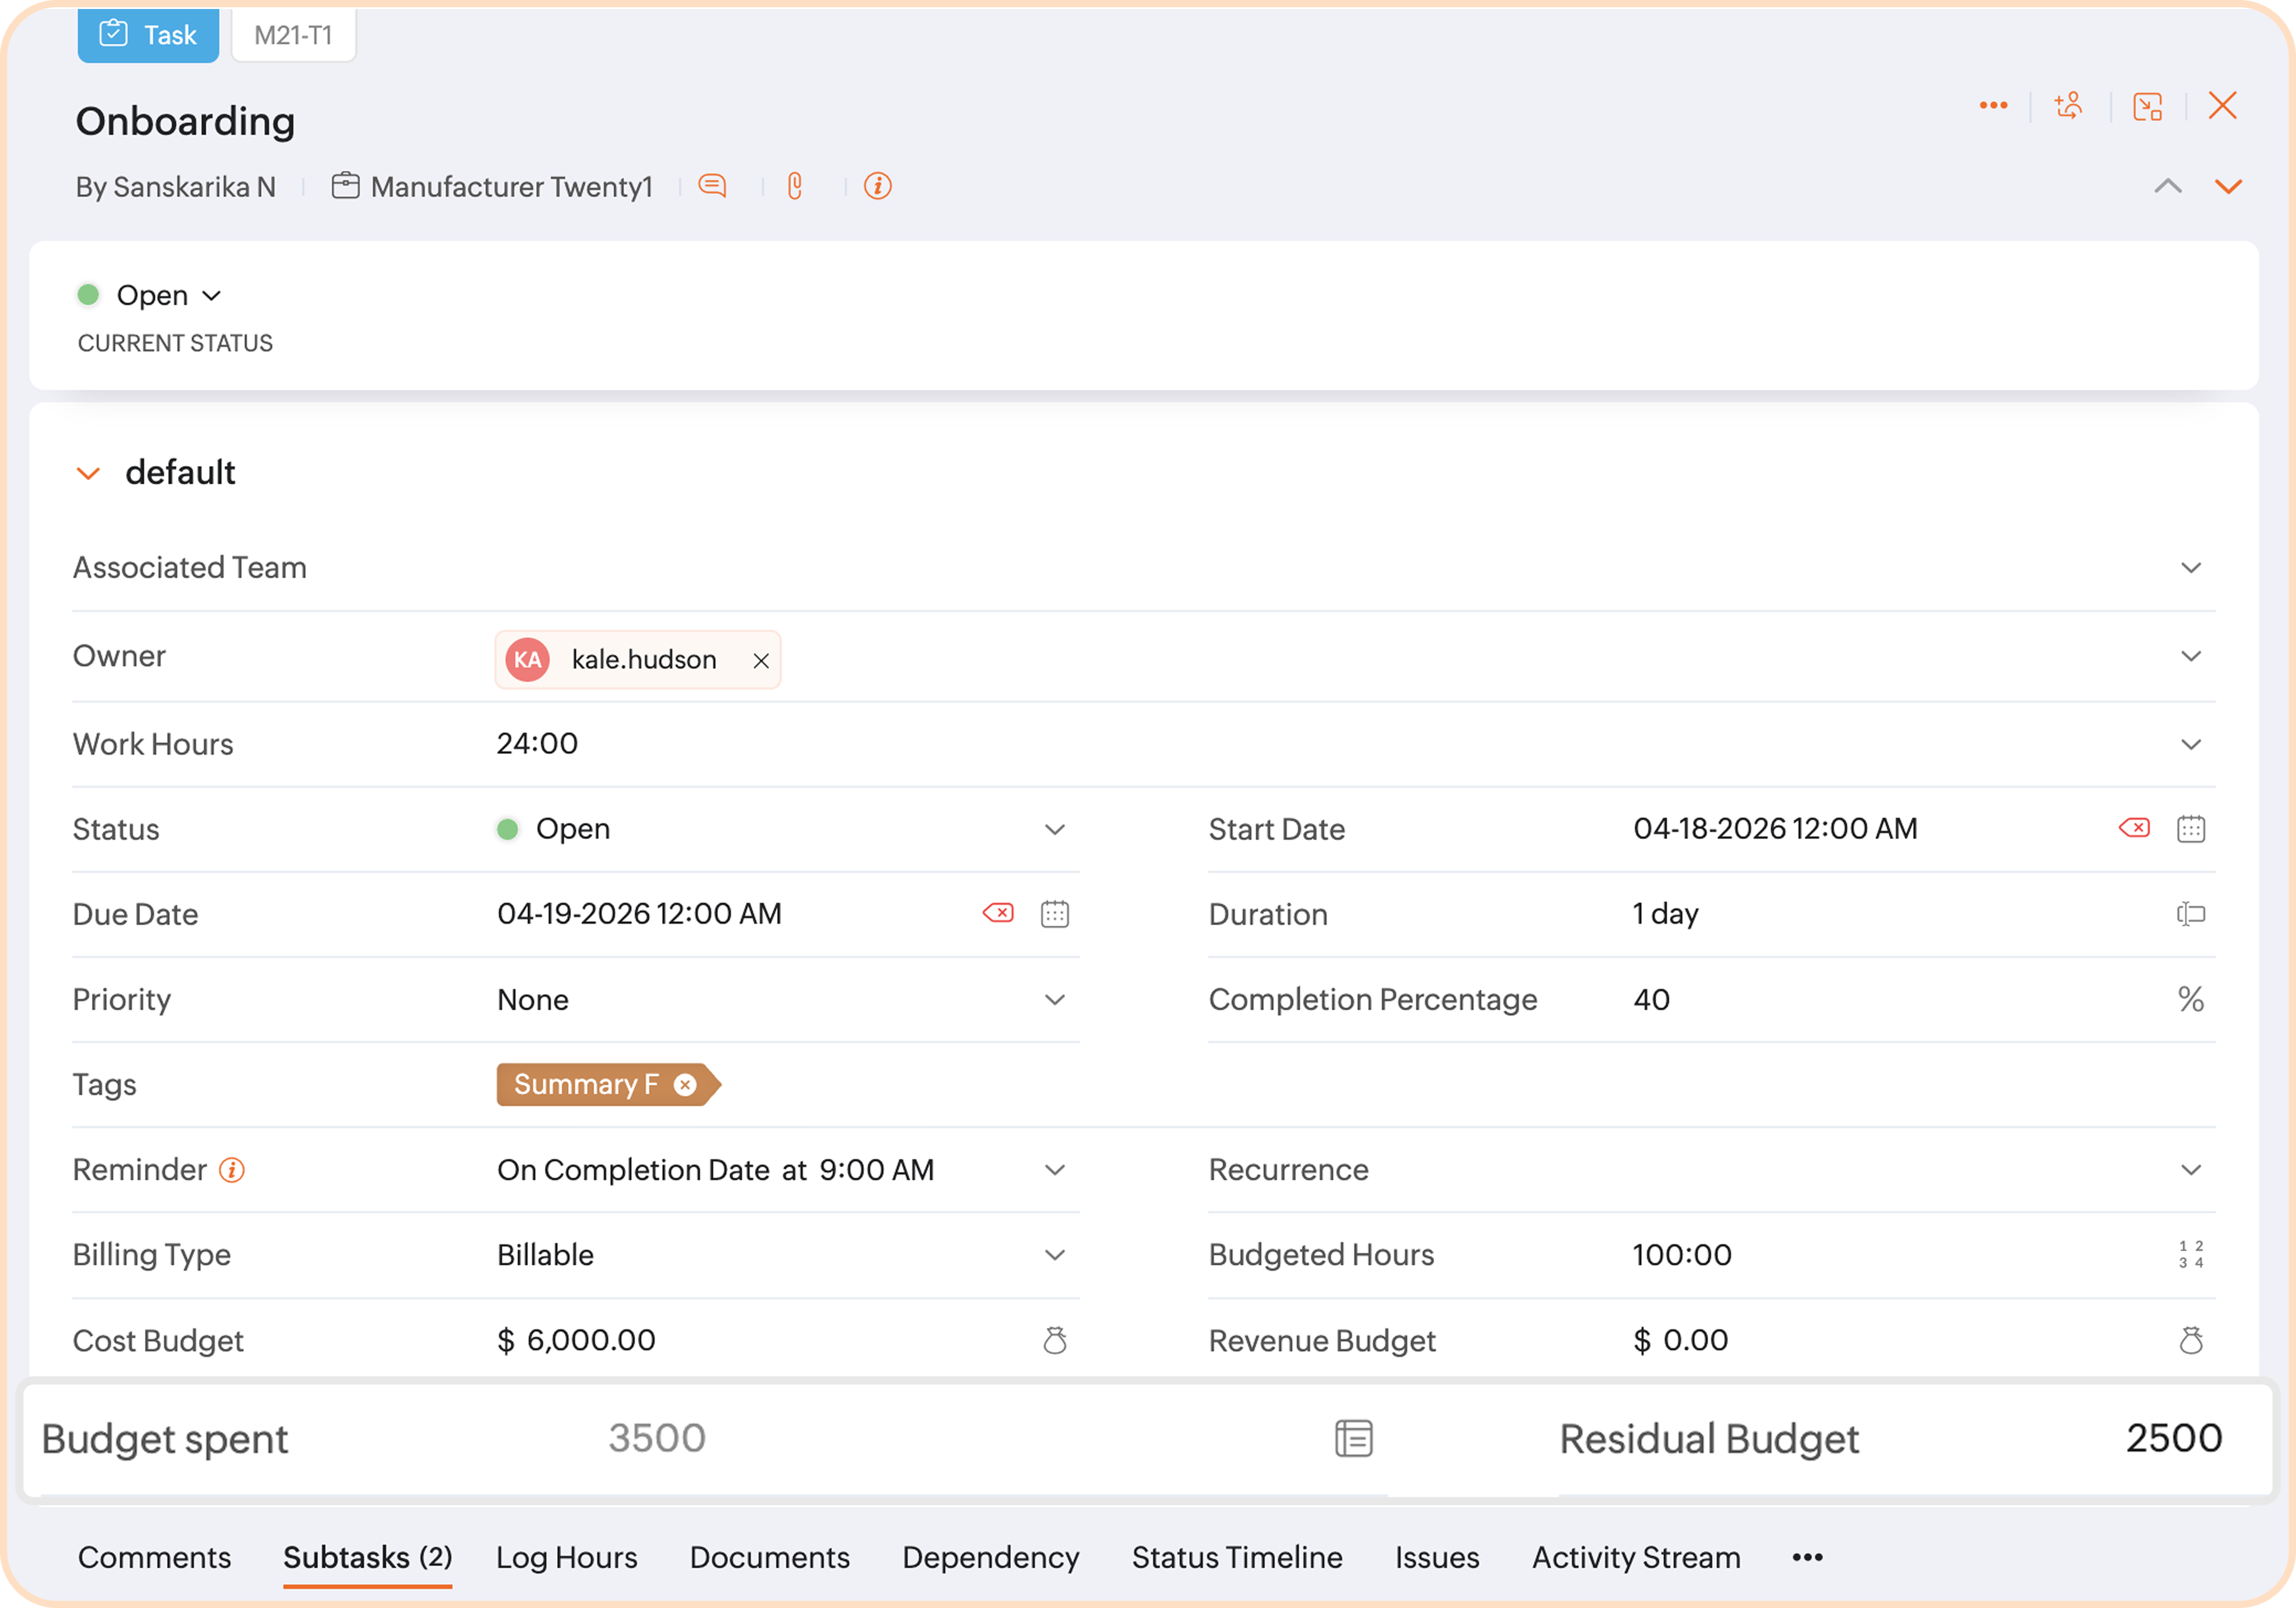The image size is (2296, 1608).
Task: Clear the Due Date value
Action: [x=997, y=913]
